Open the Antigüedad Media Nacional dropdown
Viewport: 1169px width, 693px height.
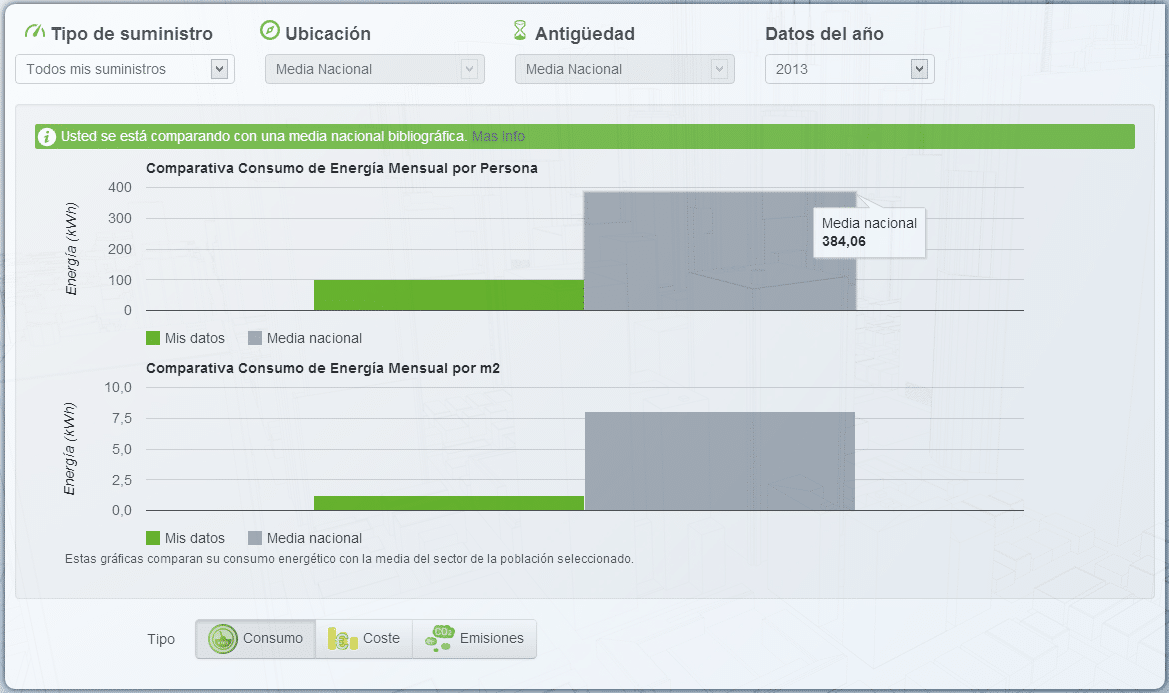(x=624, y=69)
